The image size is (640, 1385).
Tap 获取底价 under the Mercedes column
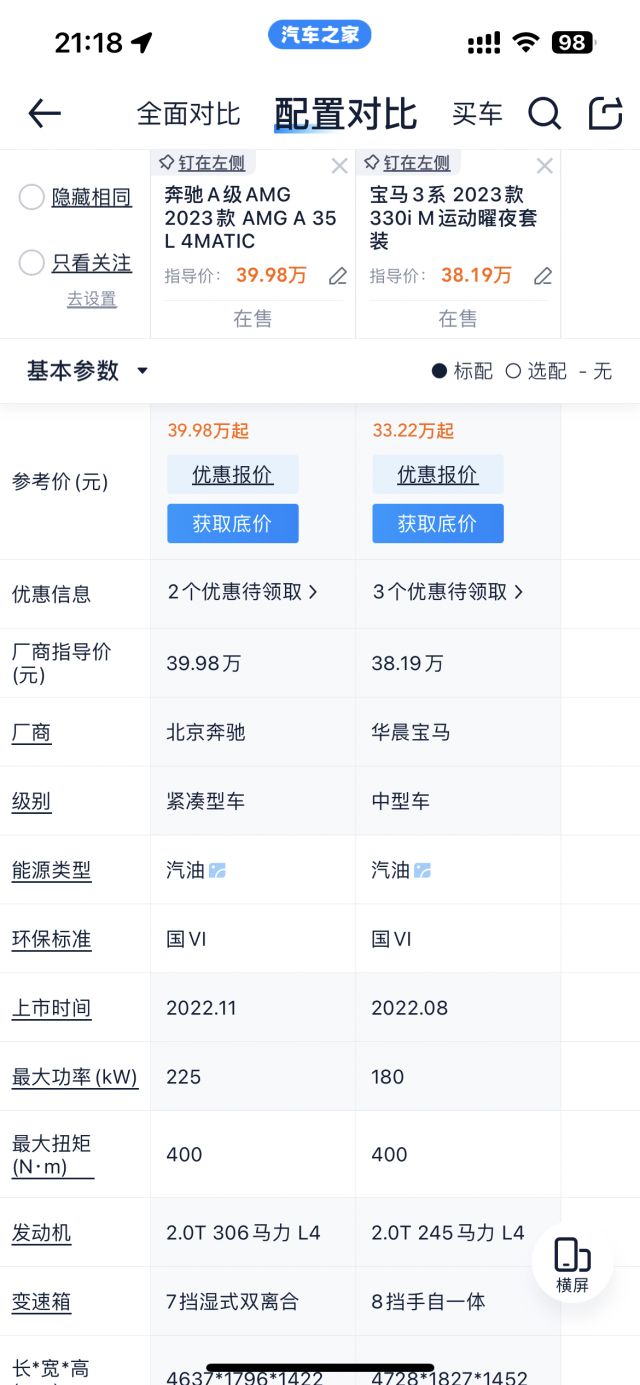click(x=233, y=523)
